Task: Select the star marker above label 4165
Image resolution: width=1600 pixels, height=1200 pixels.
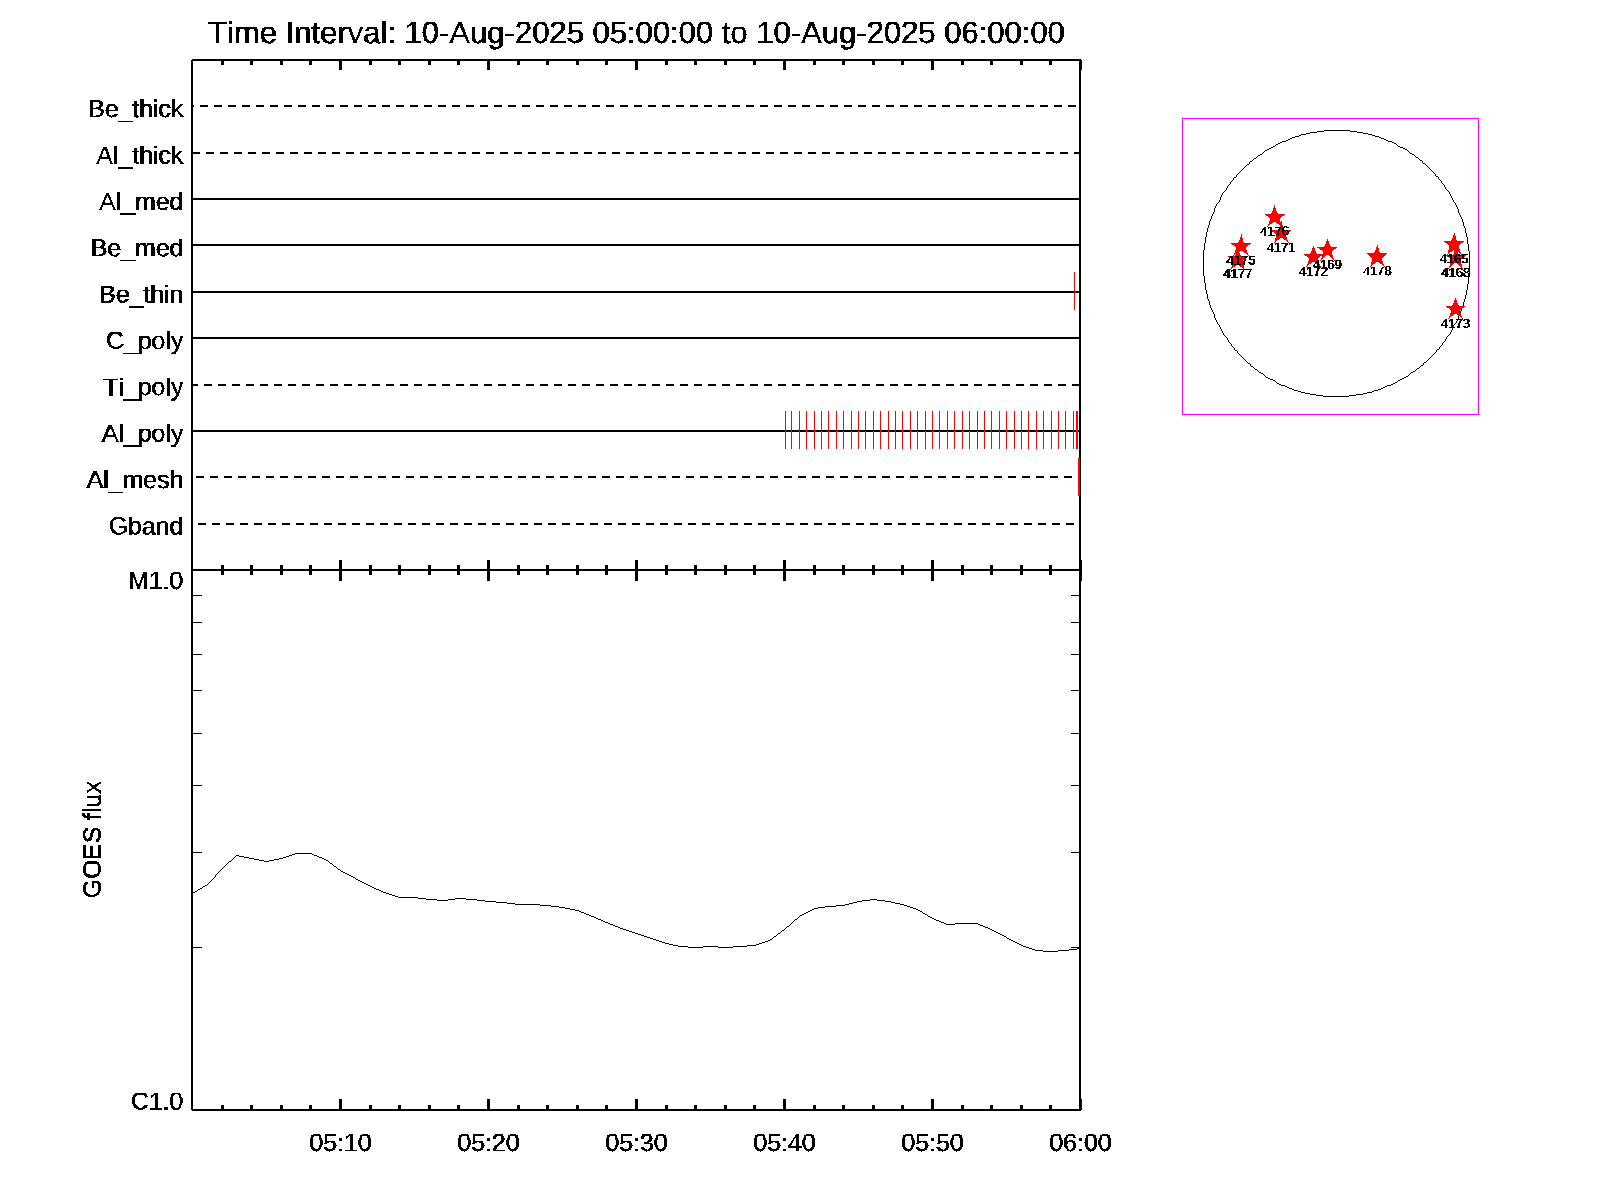Action: coord(1454,245)
